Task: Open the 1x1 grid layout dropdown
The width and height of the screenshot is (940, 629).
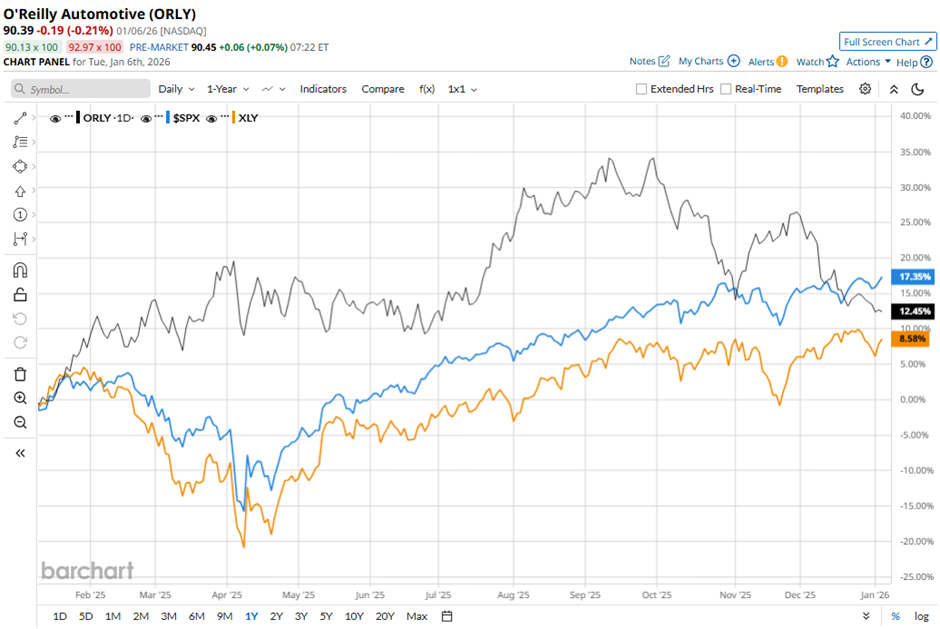Action: point(462,89)
